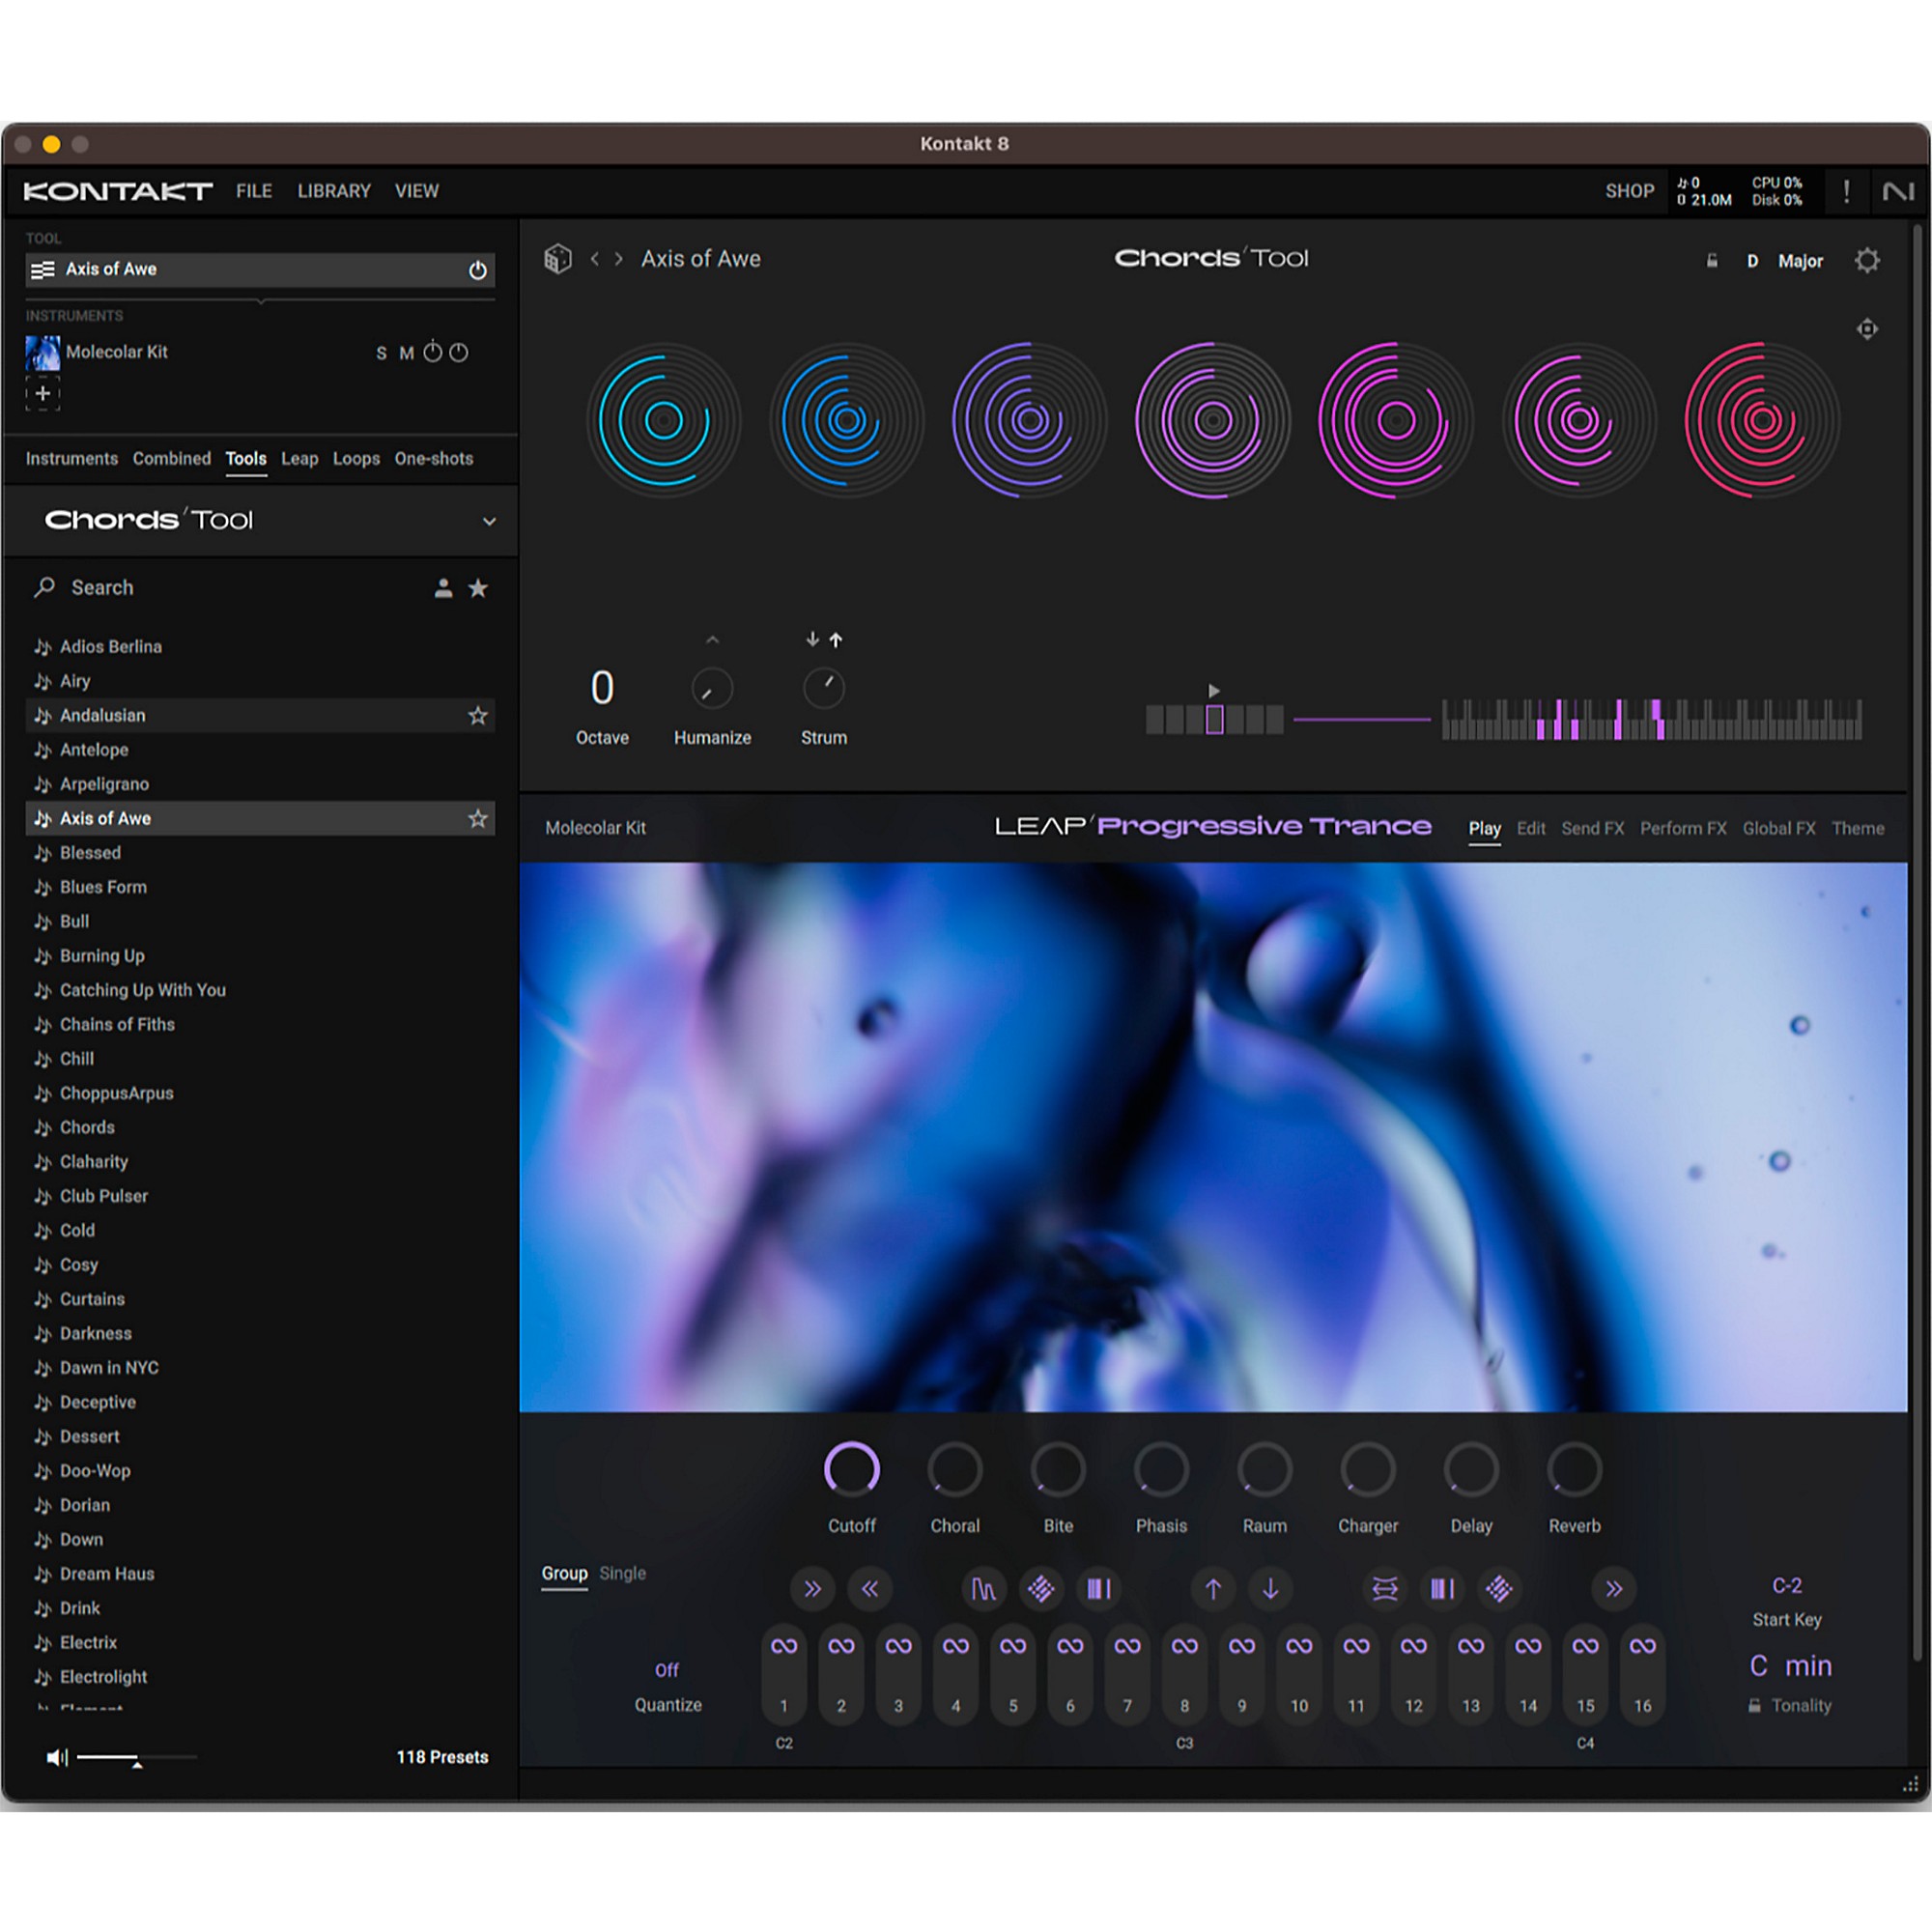Click the random dice icon beside Axis of Awe
This screenshot has width=1932, height=1932.
(x=557, y=259)
